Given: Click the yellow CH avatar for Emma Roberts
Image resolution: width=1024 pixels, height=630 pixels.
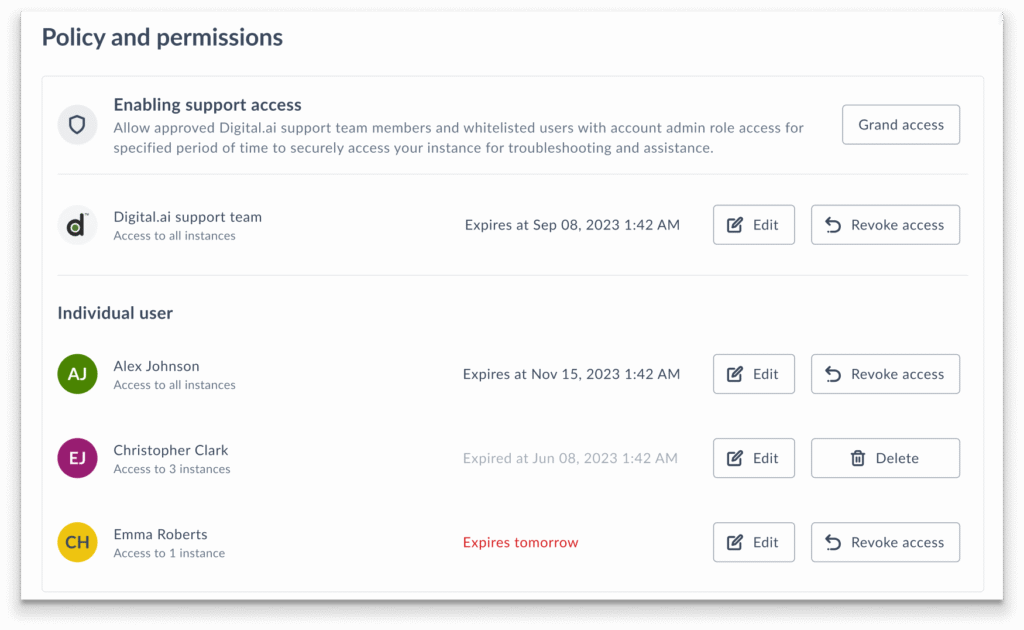Looking at the screenshot, I should click(77, 542).
